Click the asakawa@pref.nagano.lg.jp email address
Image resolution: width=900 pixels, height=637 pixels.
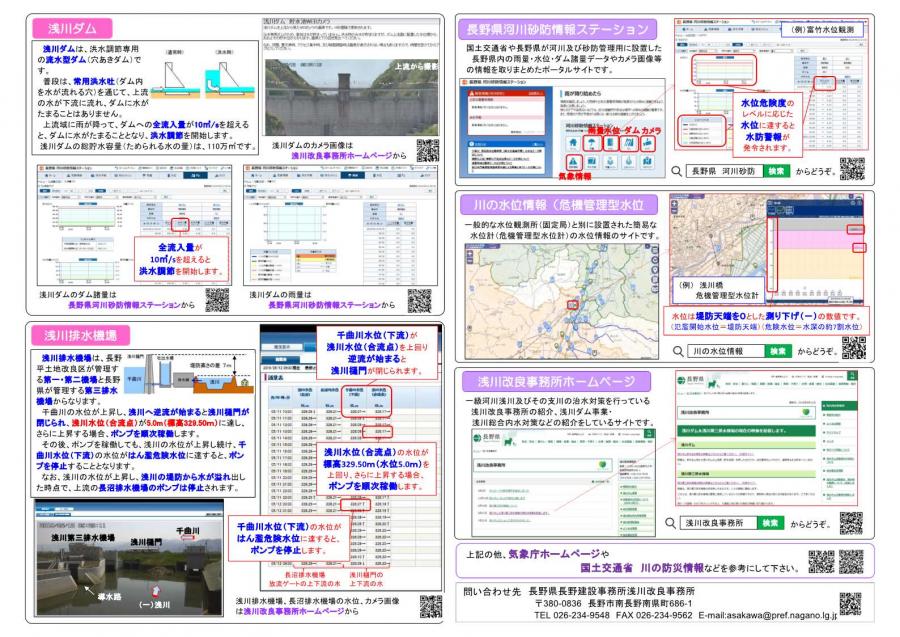782,615
